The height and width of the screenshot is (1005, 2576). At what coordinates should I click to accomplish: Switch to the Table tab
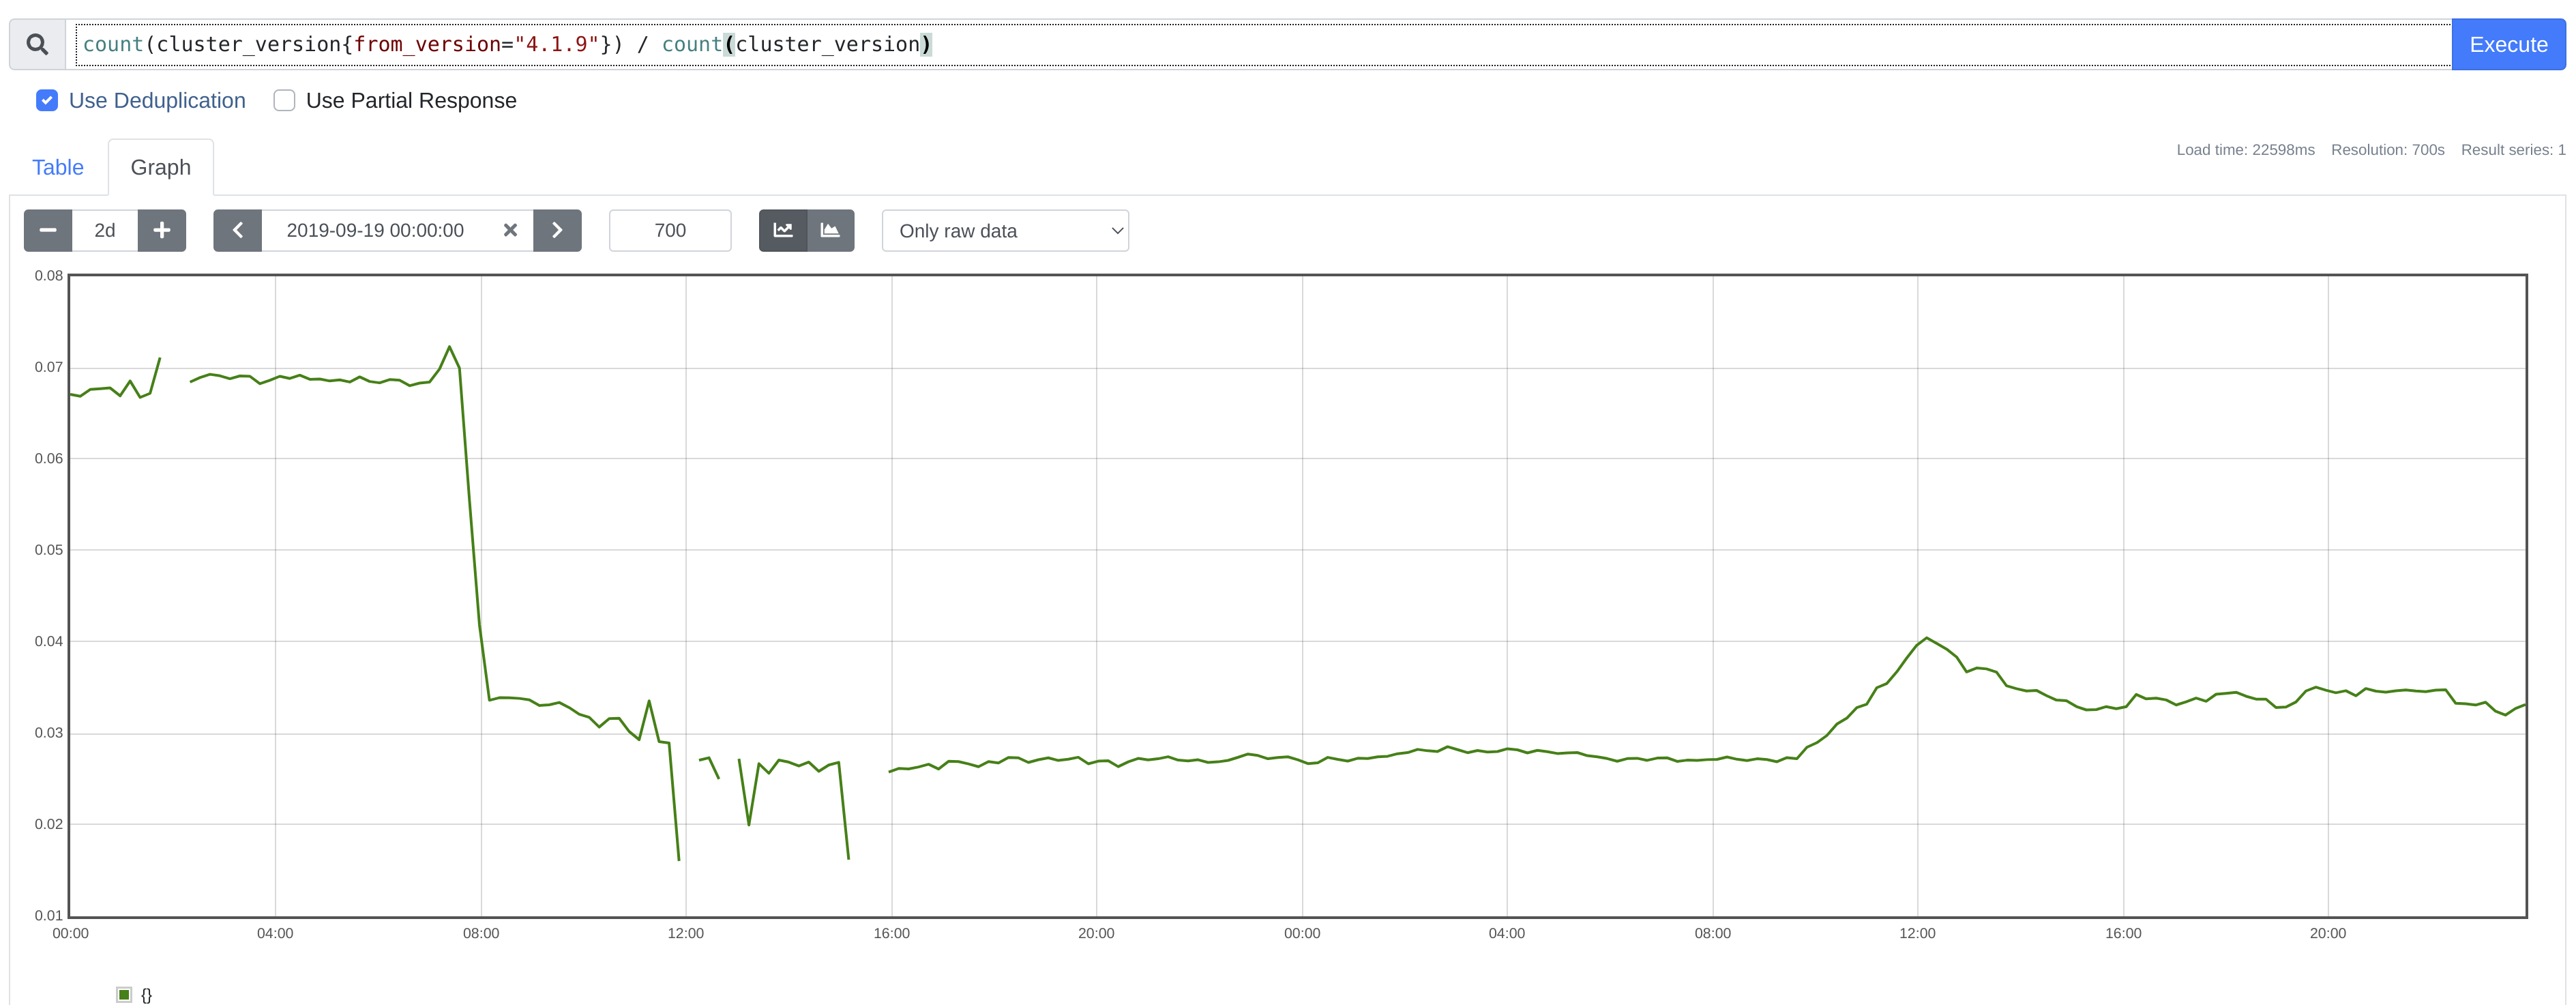pyautogui.click(x=57, y=167)
